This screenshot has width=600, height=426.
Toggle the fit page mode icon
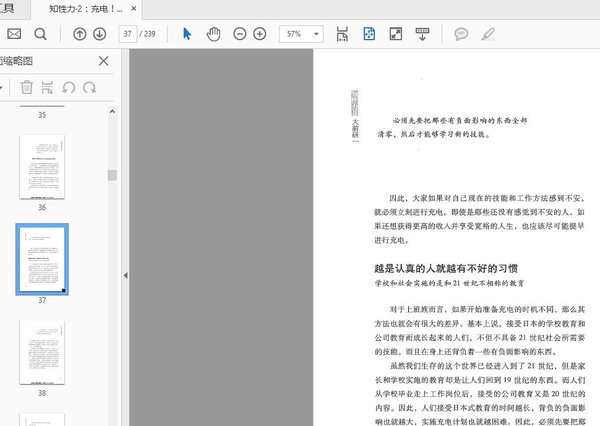tap(369, 34)
